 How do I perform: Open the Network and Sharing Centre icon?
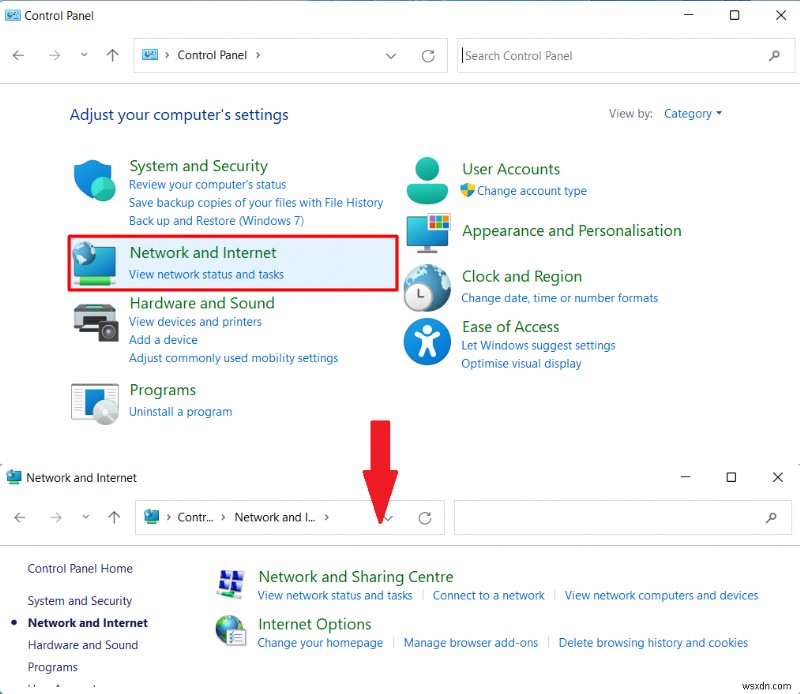[x=231, y=584]
